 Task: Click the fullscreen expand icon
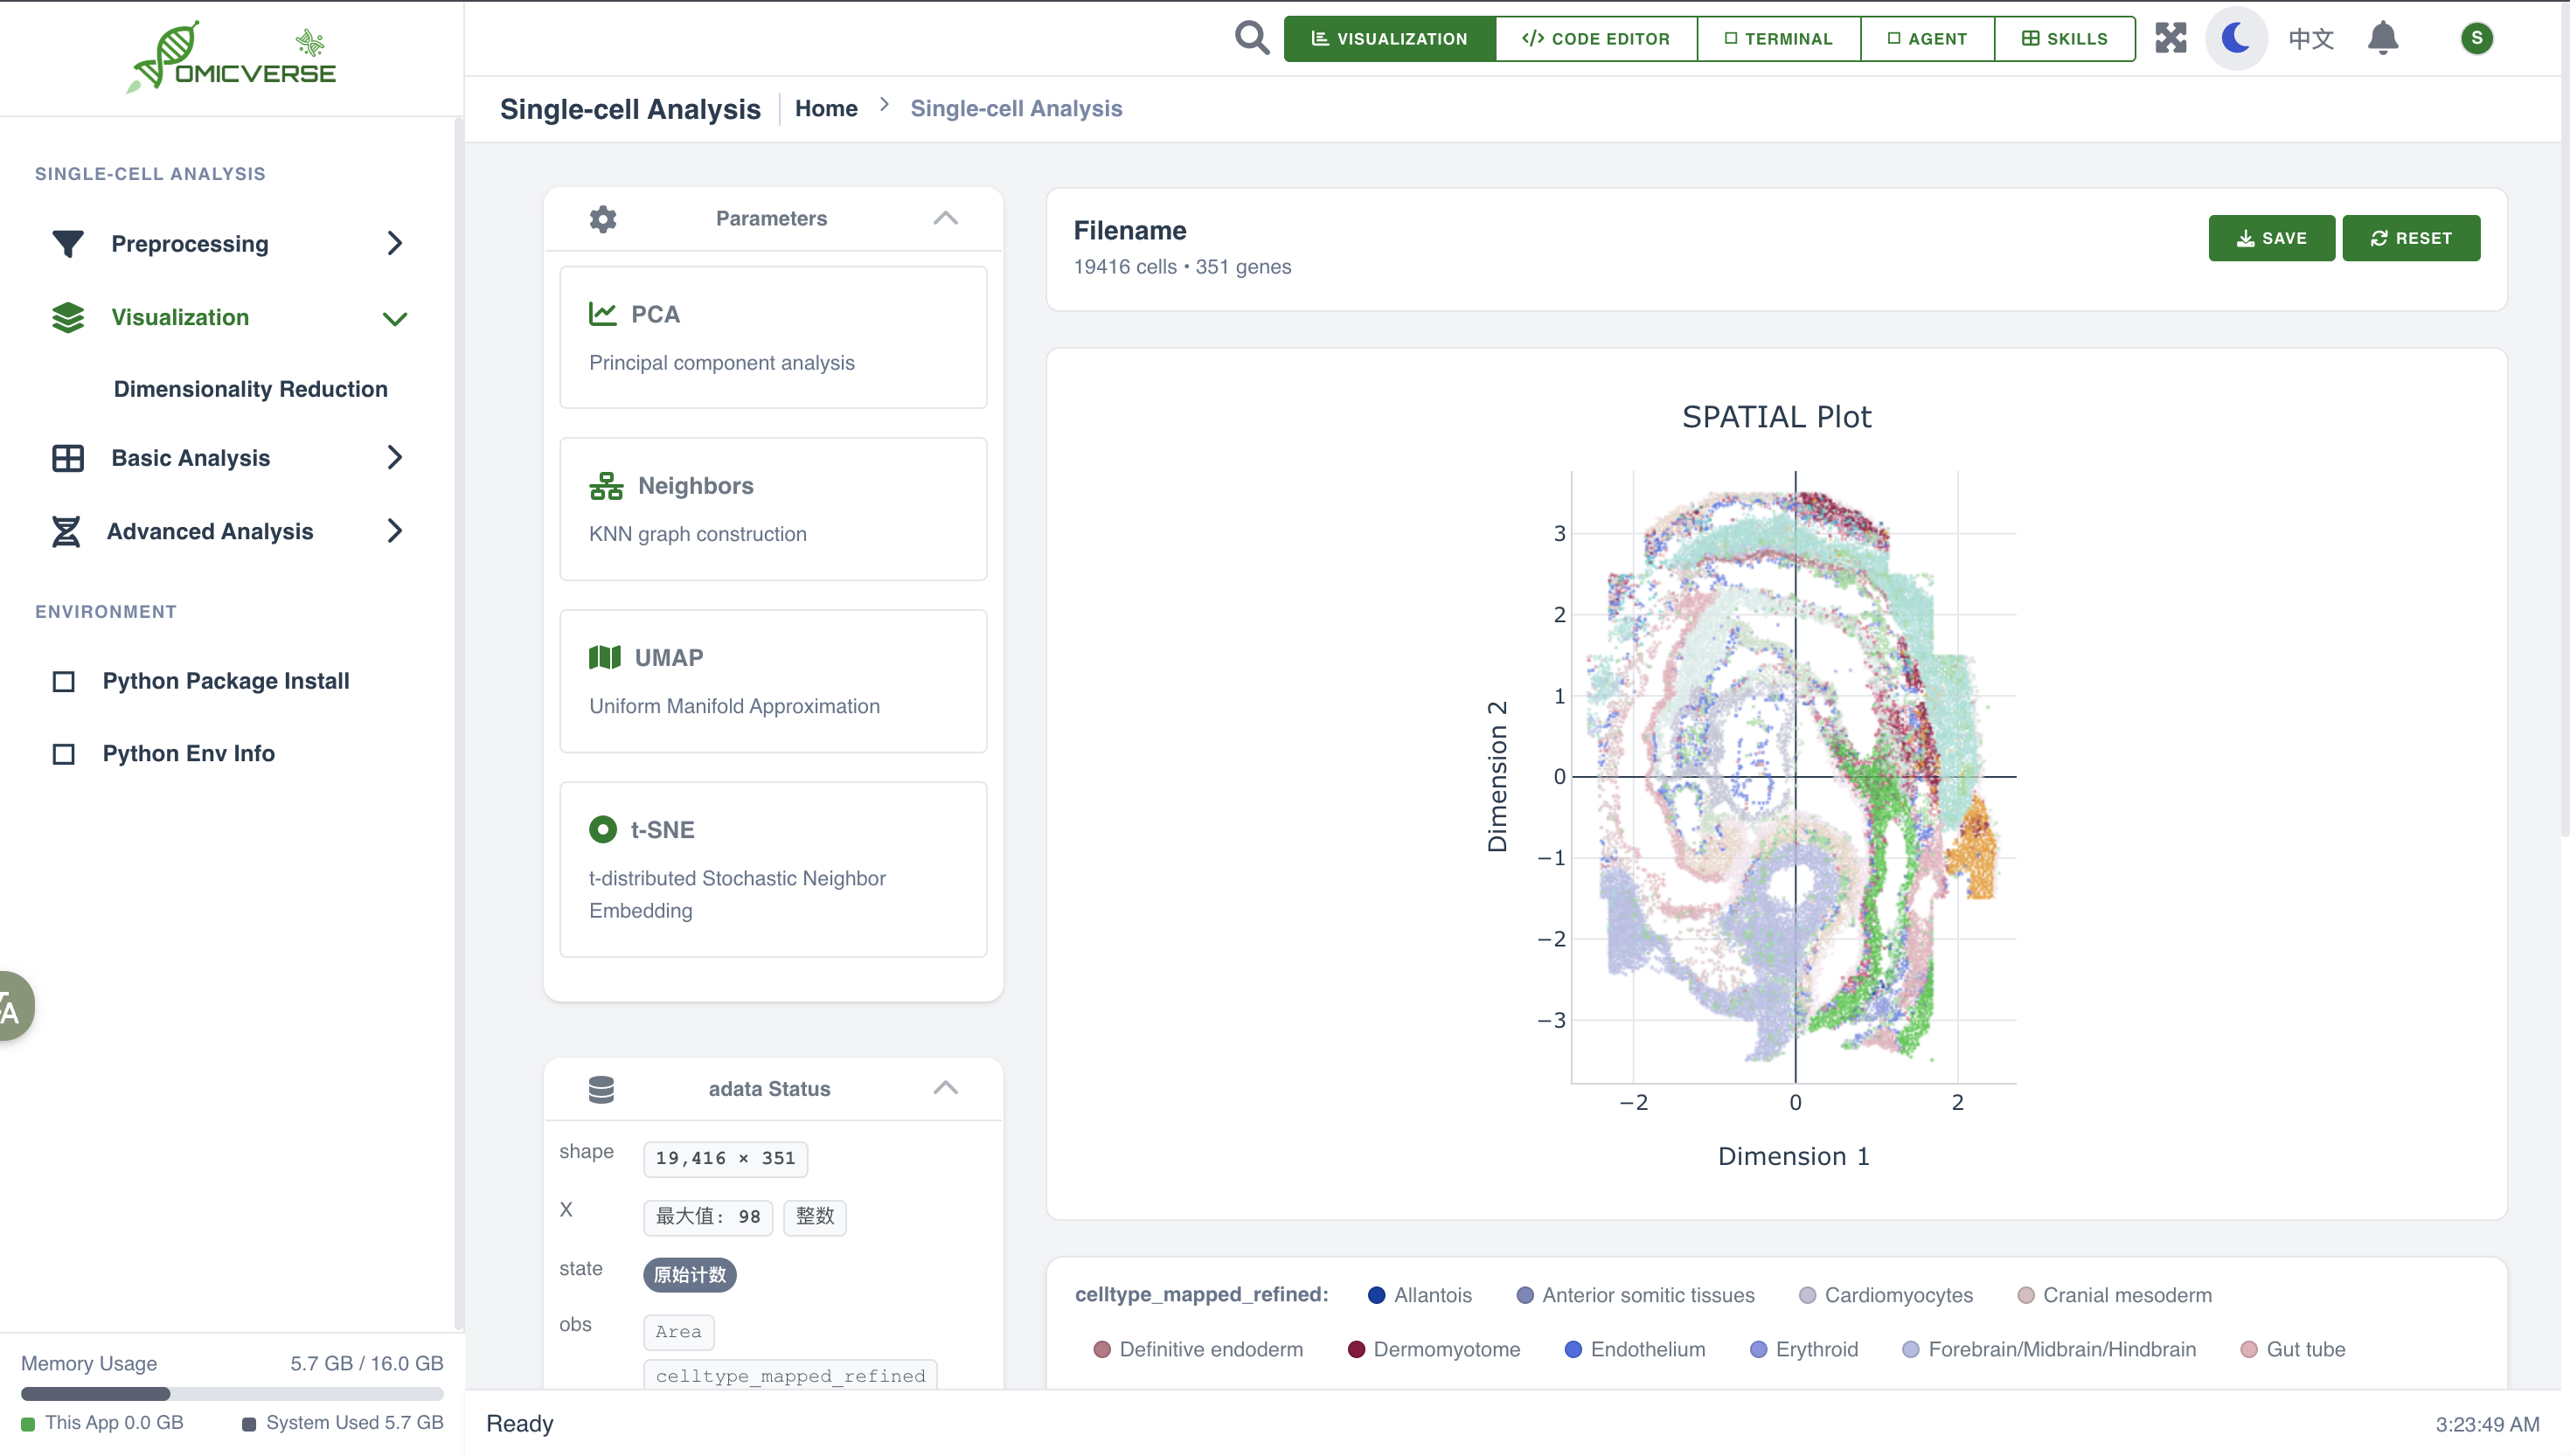click(x=2170, y=38)
